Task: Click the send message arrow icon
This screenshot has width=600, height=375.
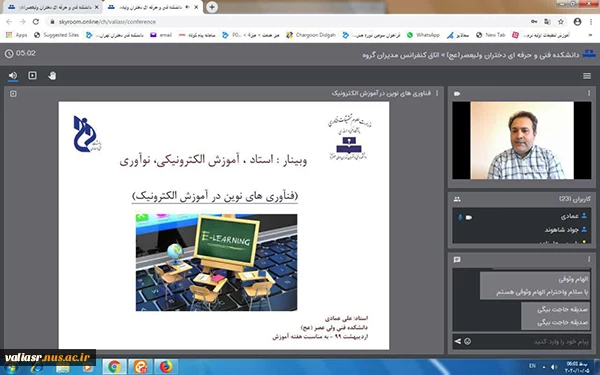Action: click(458, 341)
